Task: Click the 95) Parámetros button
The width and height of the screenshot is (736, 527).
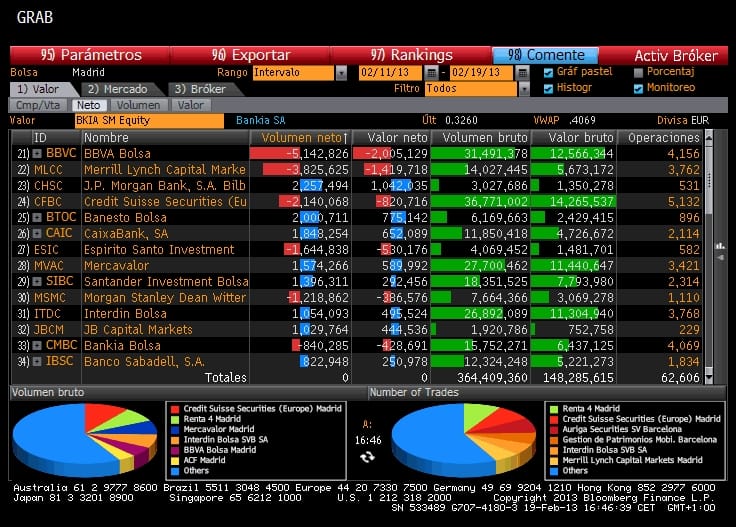Action: coord(90,55)
